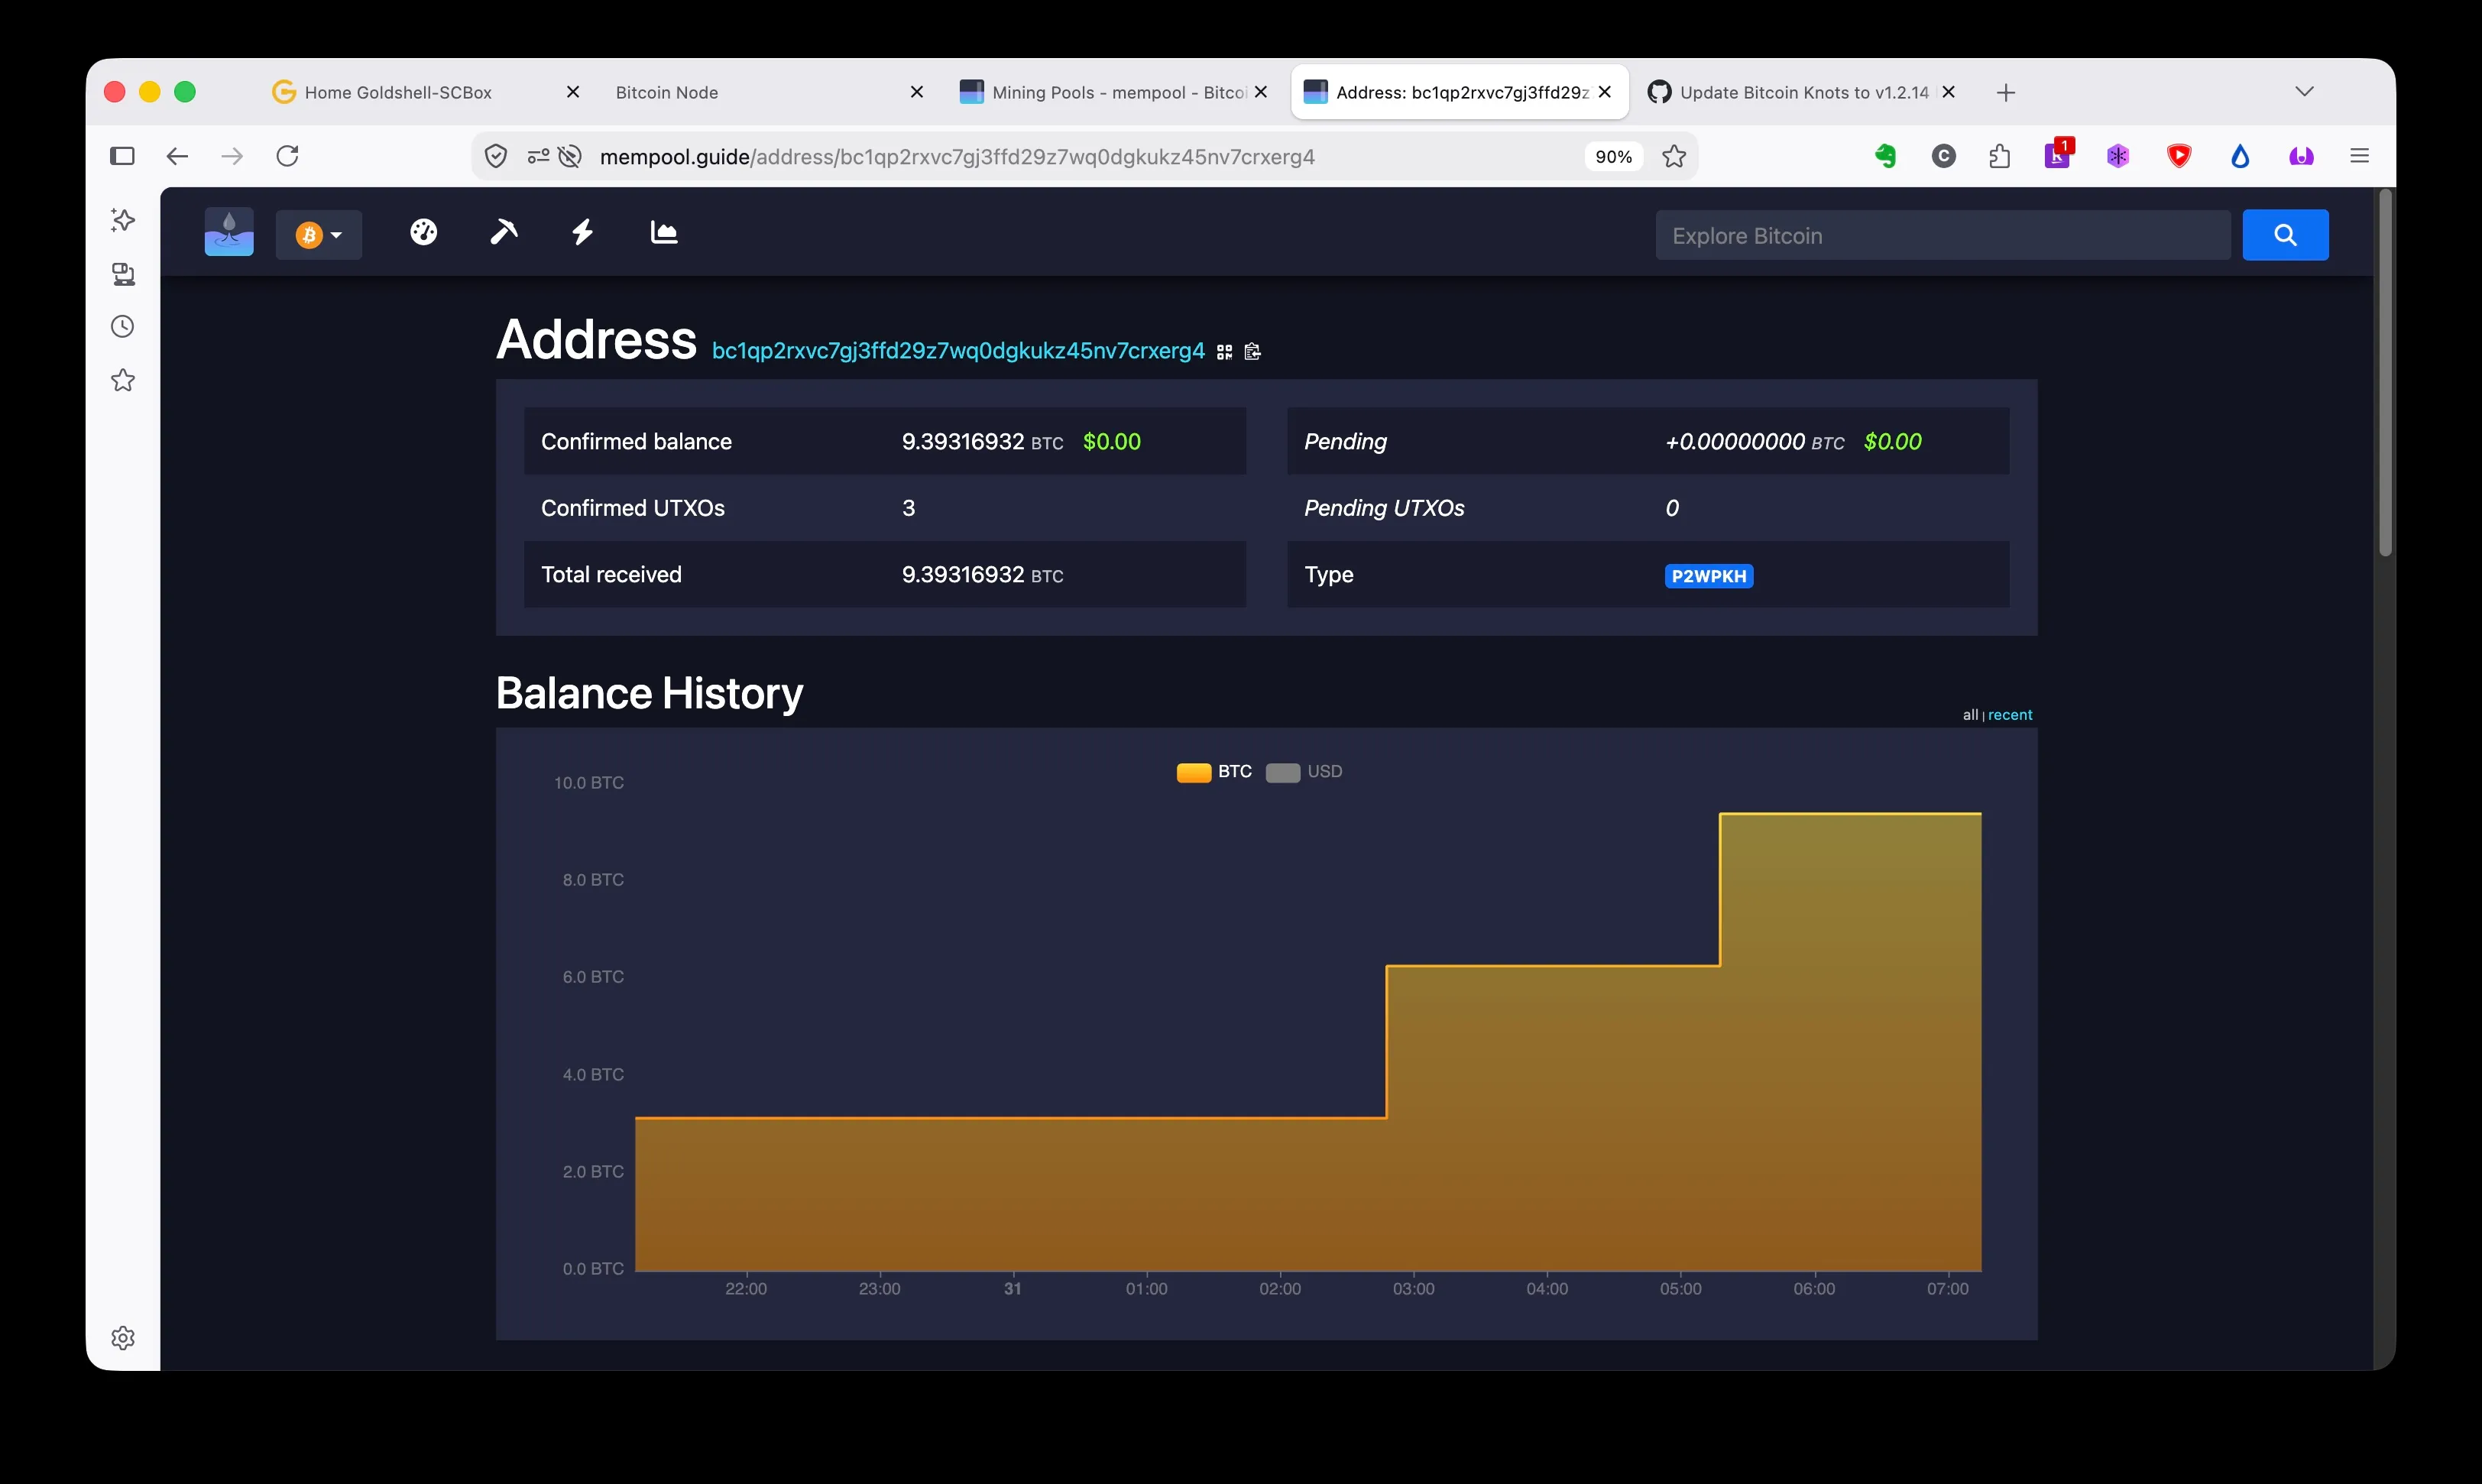This screenshot has height=1484, width=2482.
Task: Toggle the browser sidebar button
Action: [x=122, y=156]
